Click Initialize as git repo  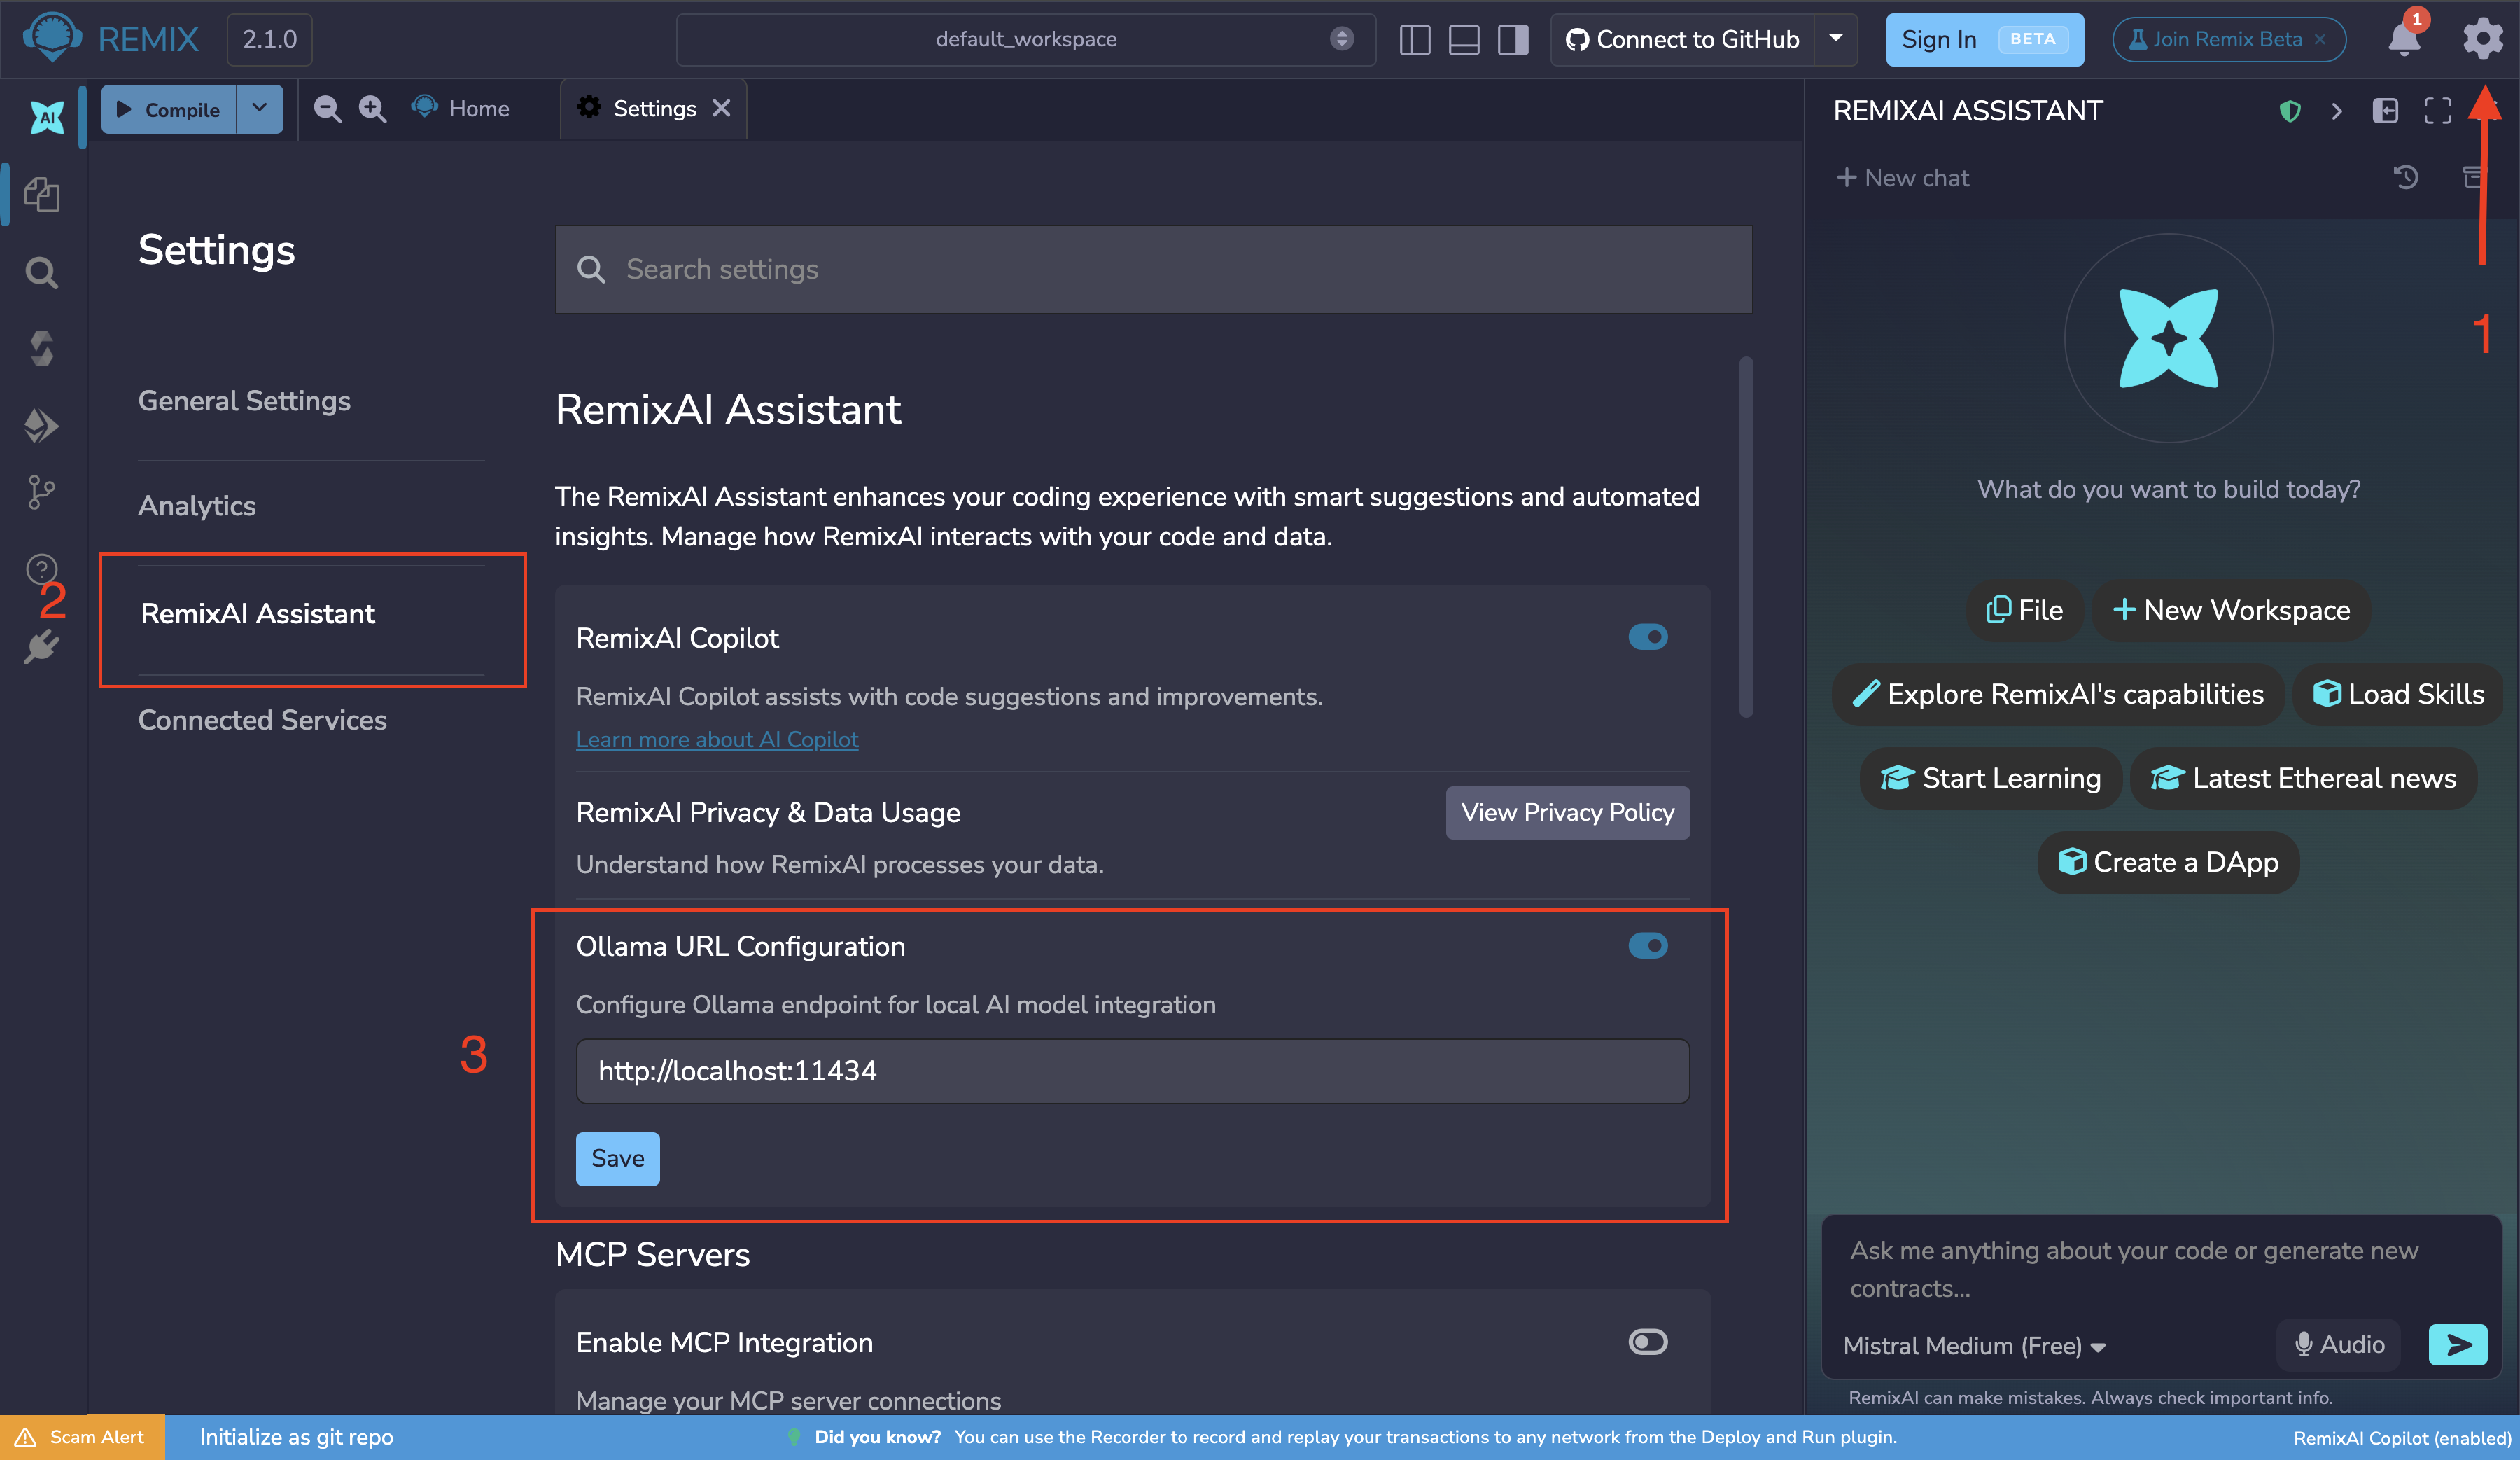coord(296,1437)
